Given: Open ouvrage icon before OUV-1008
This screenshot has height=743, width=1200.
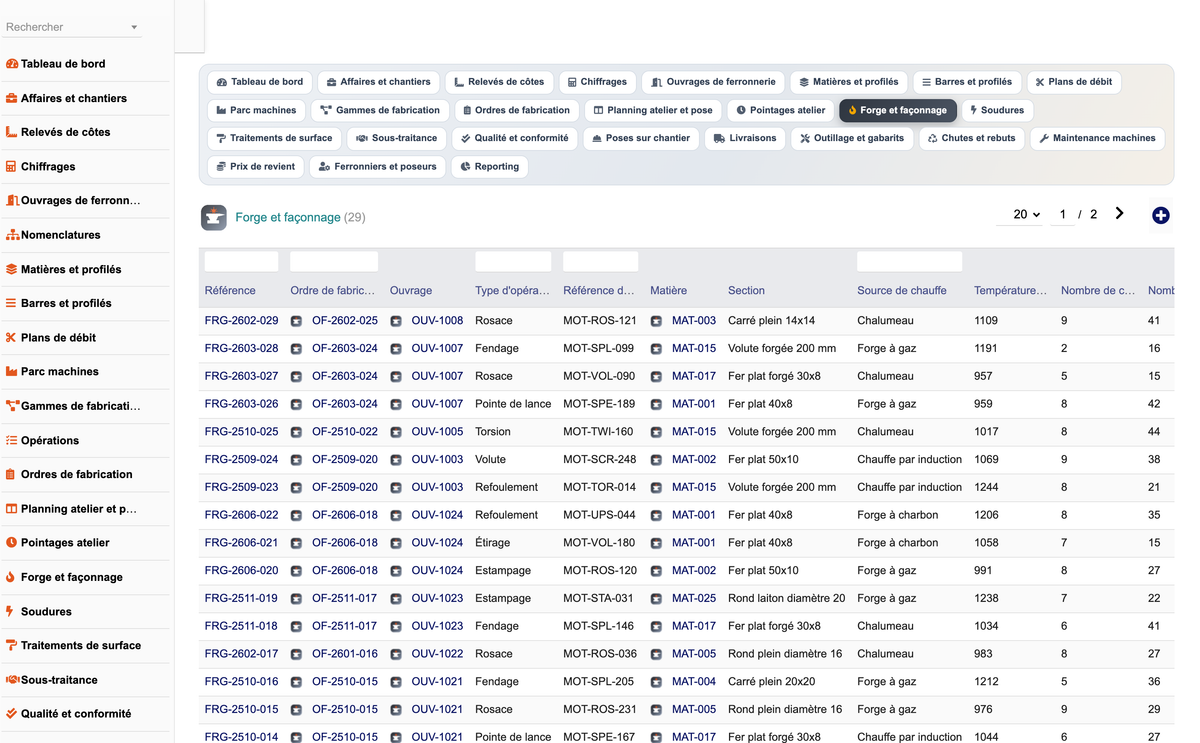Looking at the screenshot, I should tap(396, 321).
